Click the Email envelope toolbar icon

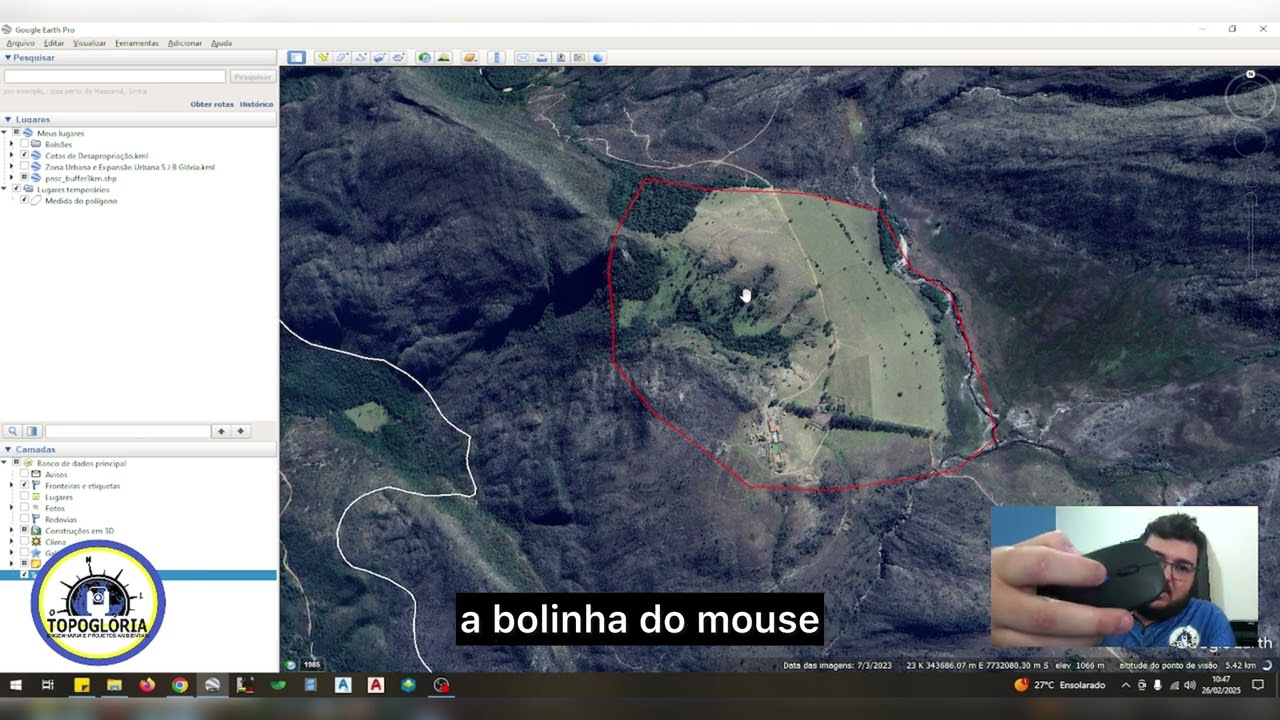click(x=522, y=57)
